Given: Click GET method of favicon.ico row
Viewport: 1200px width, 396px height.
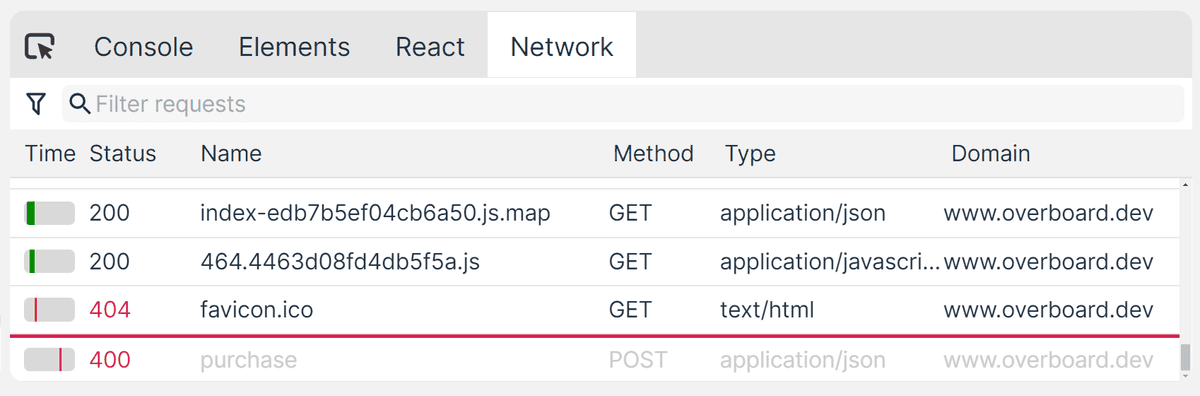Looking at the screenshot, I should pos(629,310).
